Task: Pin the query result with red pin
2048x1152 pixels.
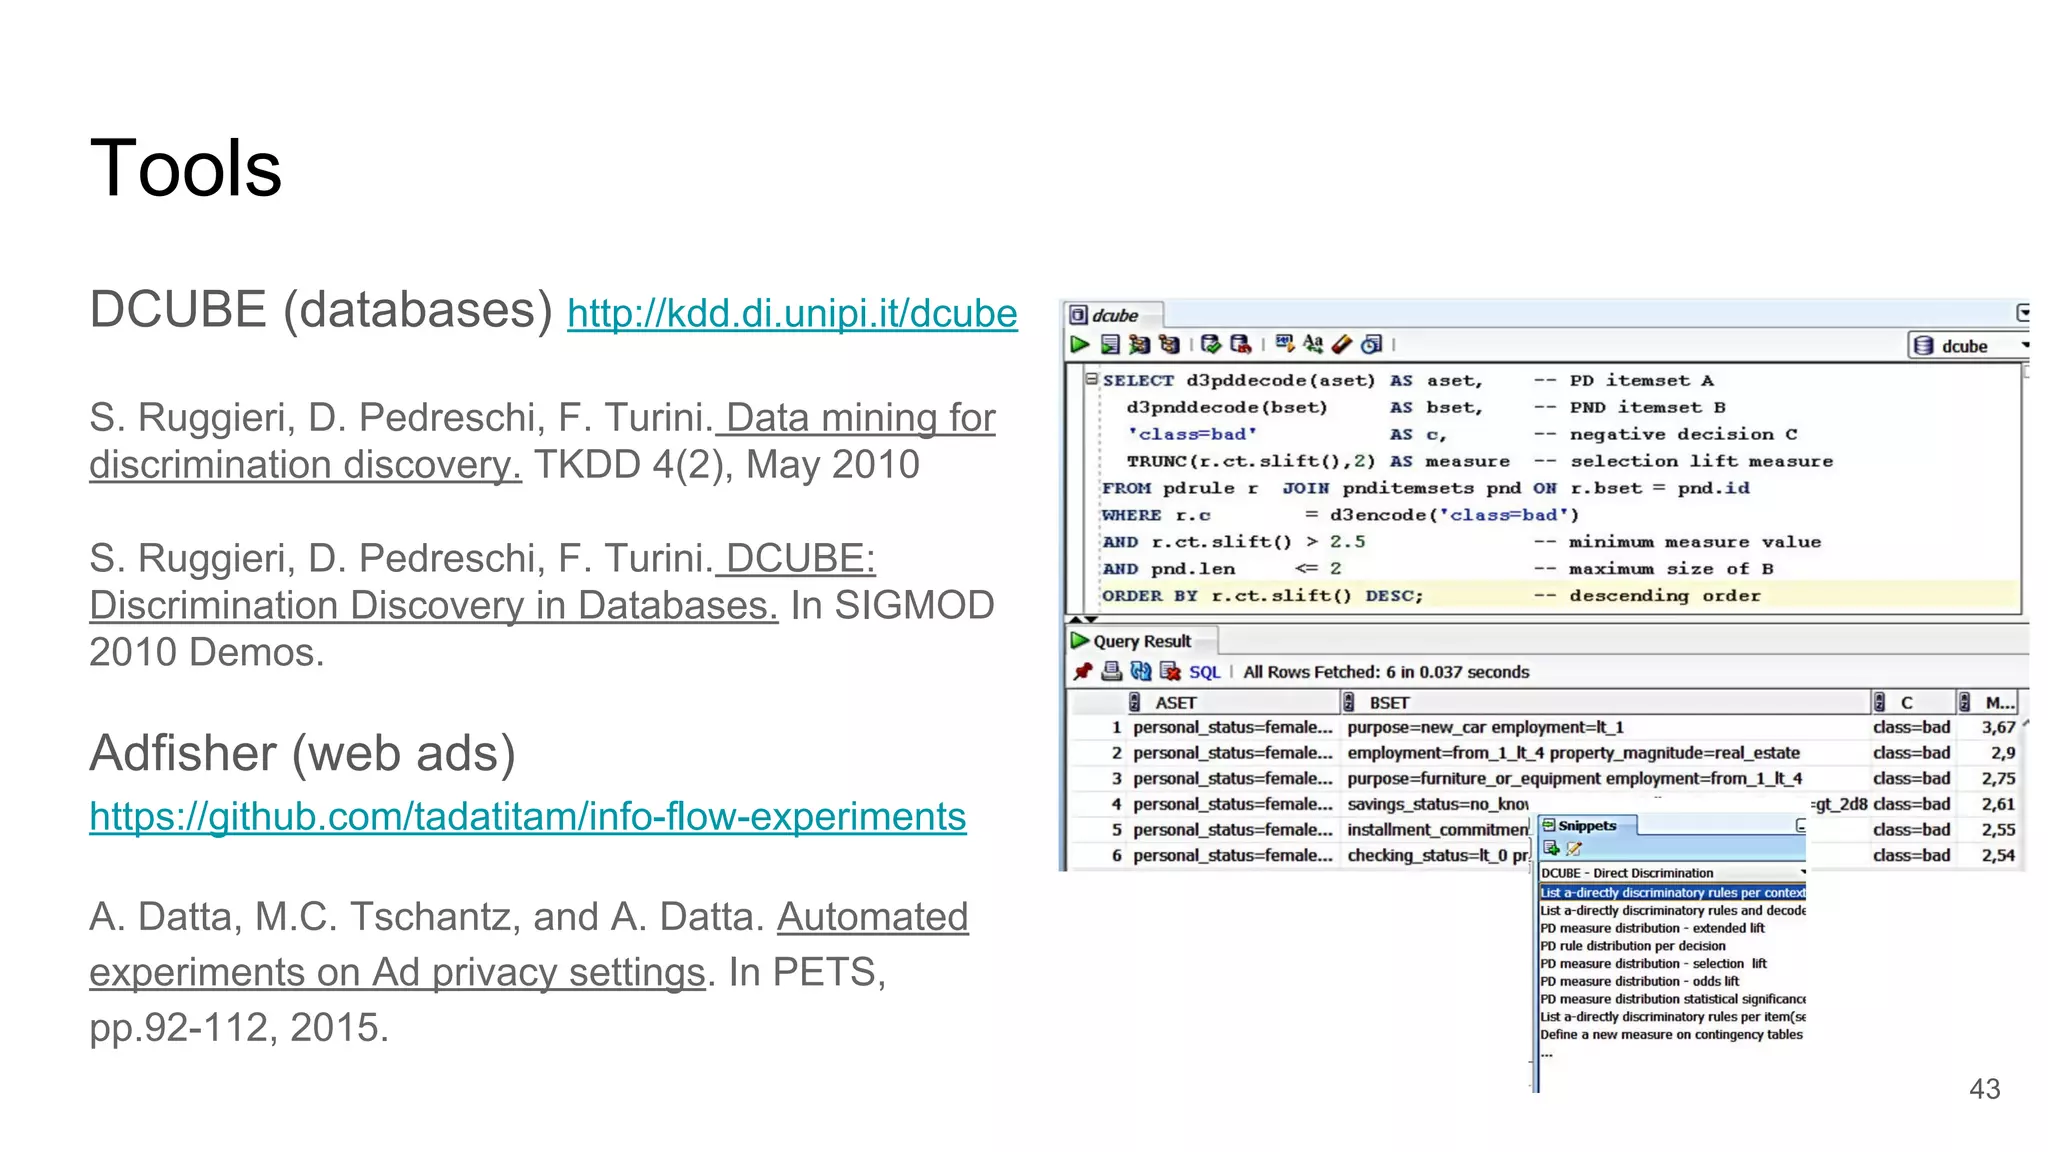Action: pos(1082,672)
